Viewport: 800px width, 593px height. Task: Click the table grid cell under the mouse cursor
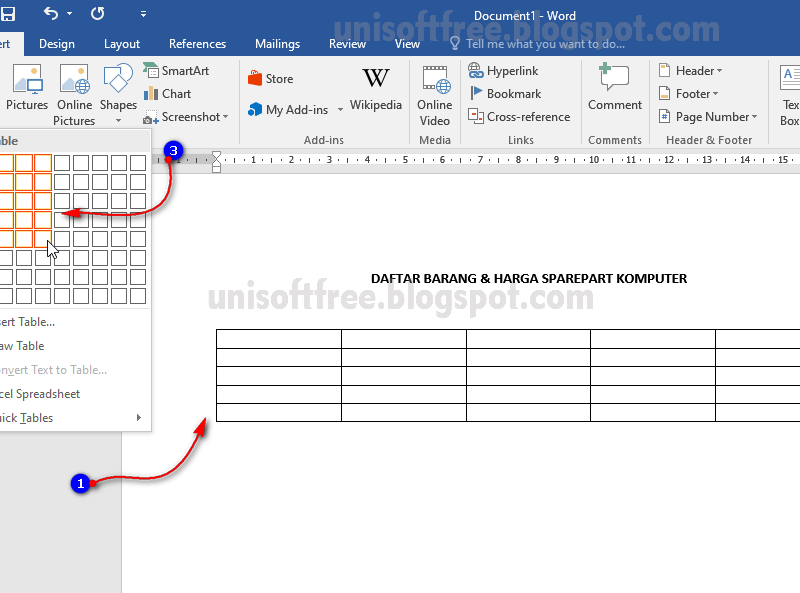click(43, 239)
